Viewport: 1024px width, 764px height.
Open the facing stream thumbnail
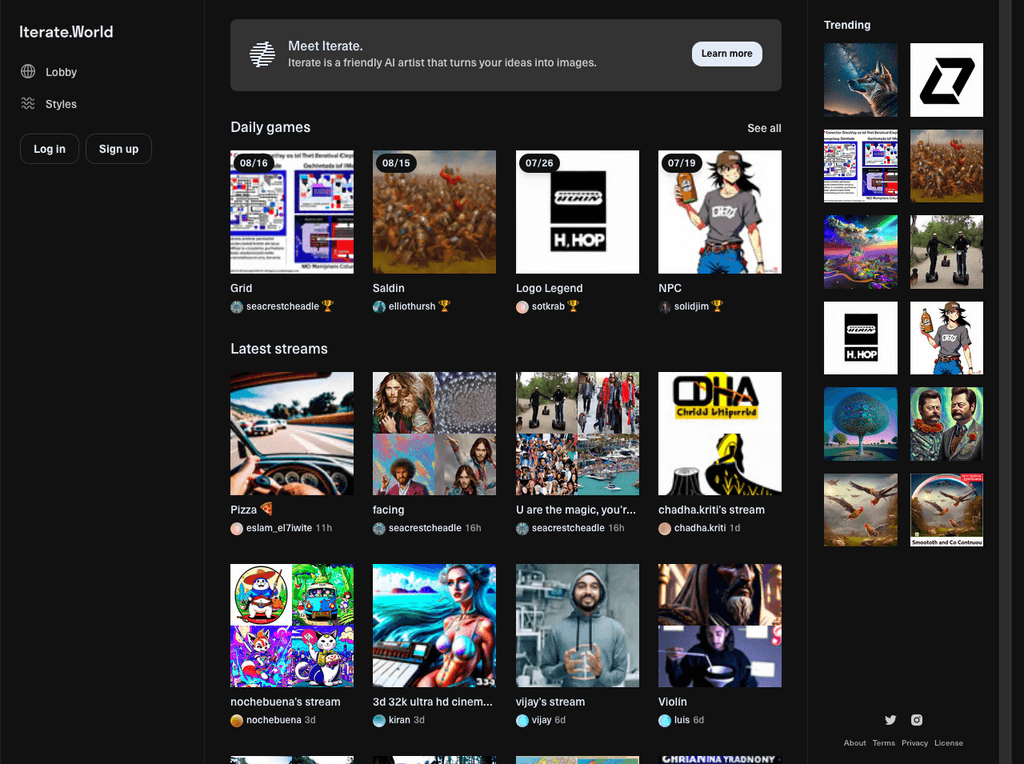coord(434,434)
